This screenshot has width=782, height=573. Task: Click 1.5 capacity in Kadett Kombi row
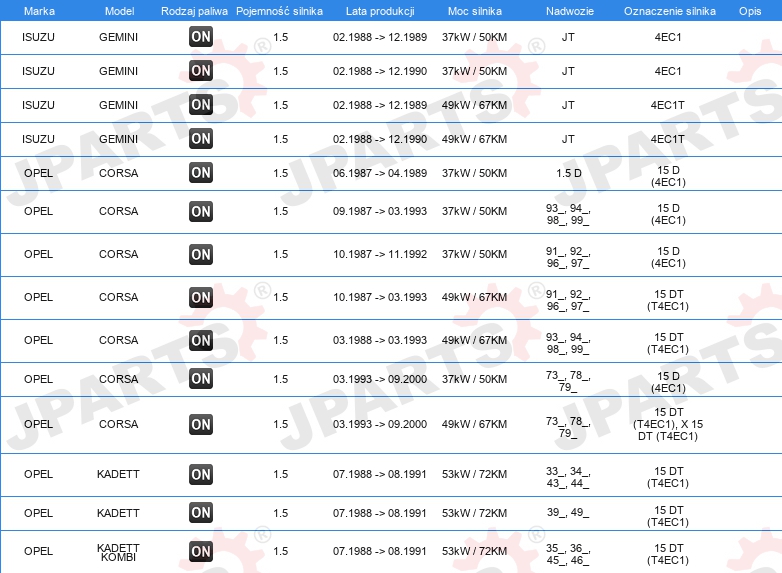tap(280, 551)
